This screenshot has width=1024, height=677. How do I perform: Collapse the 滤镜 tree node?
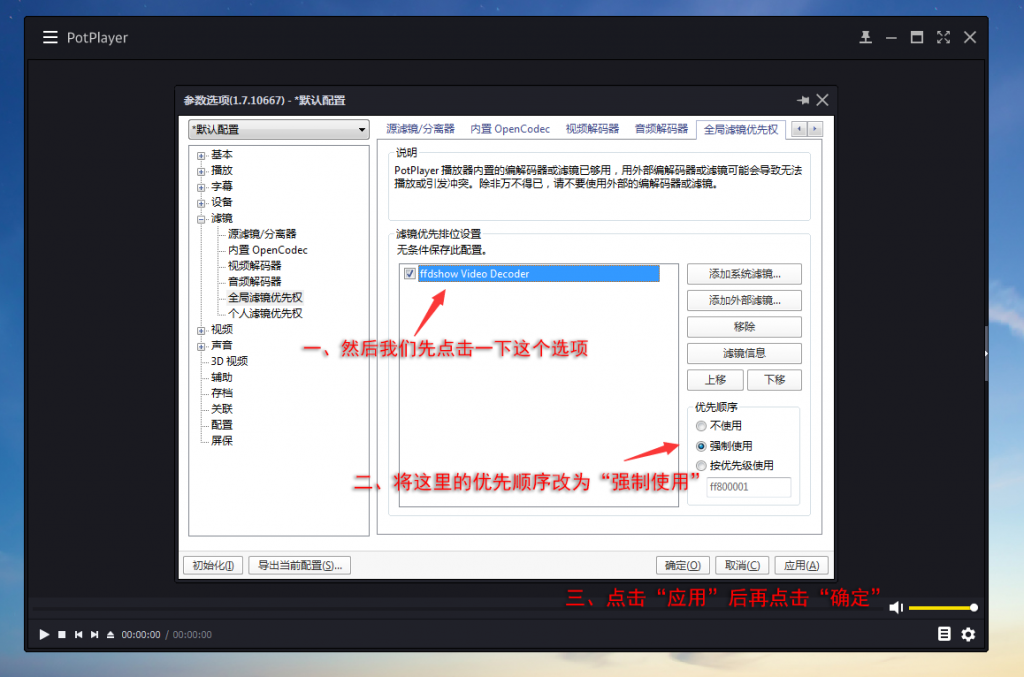[201, 219]
